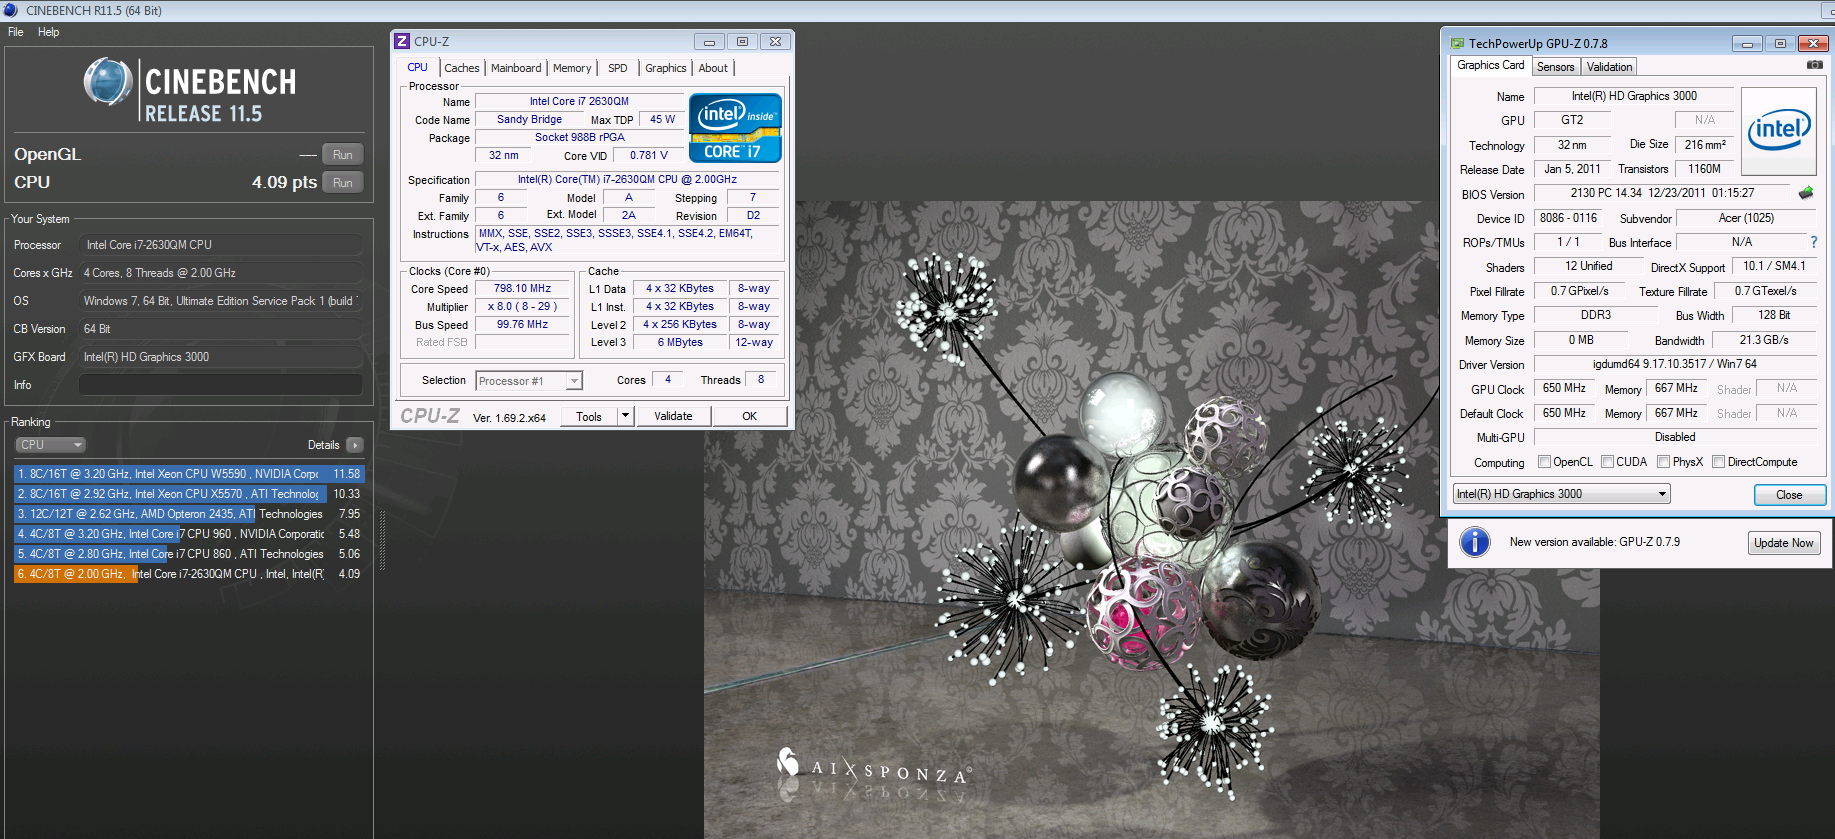Screen dimensions: 1835x839
Task: Select the AMD Opteron 2435 ranking row
Action: (x=189, y=514)
